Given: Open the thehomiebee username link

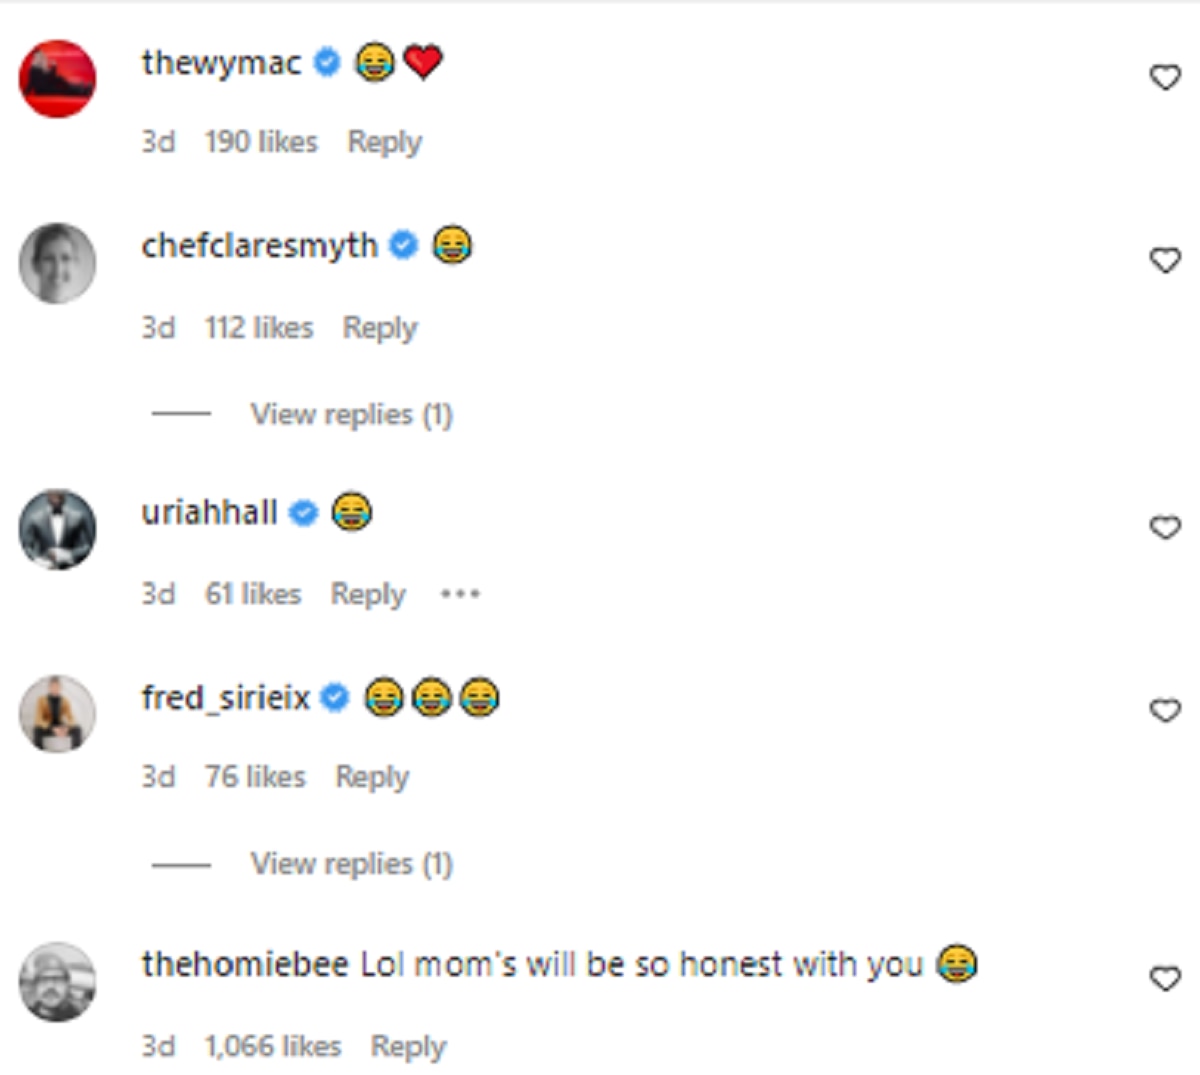Looking at the screenshot, I should [245, 964].
